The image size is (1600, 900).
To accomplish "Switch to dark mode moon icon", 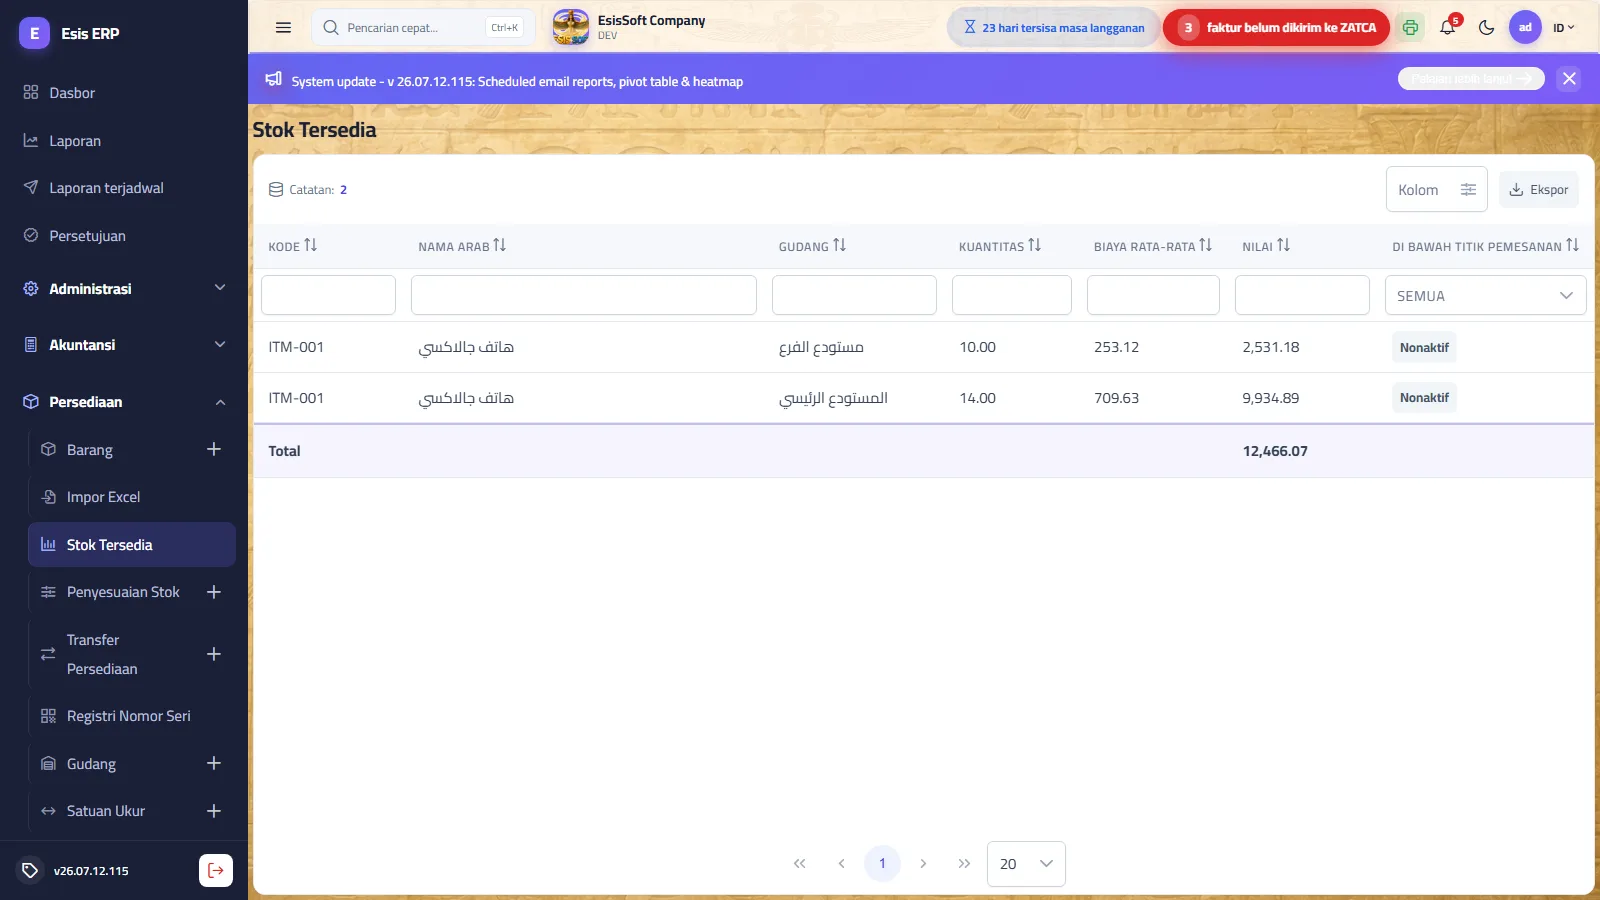I will pos(1486,28).
